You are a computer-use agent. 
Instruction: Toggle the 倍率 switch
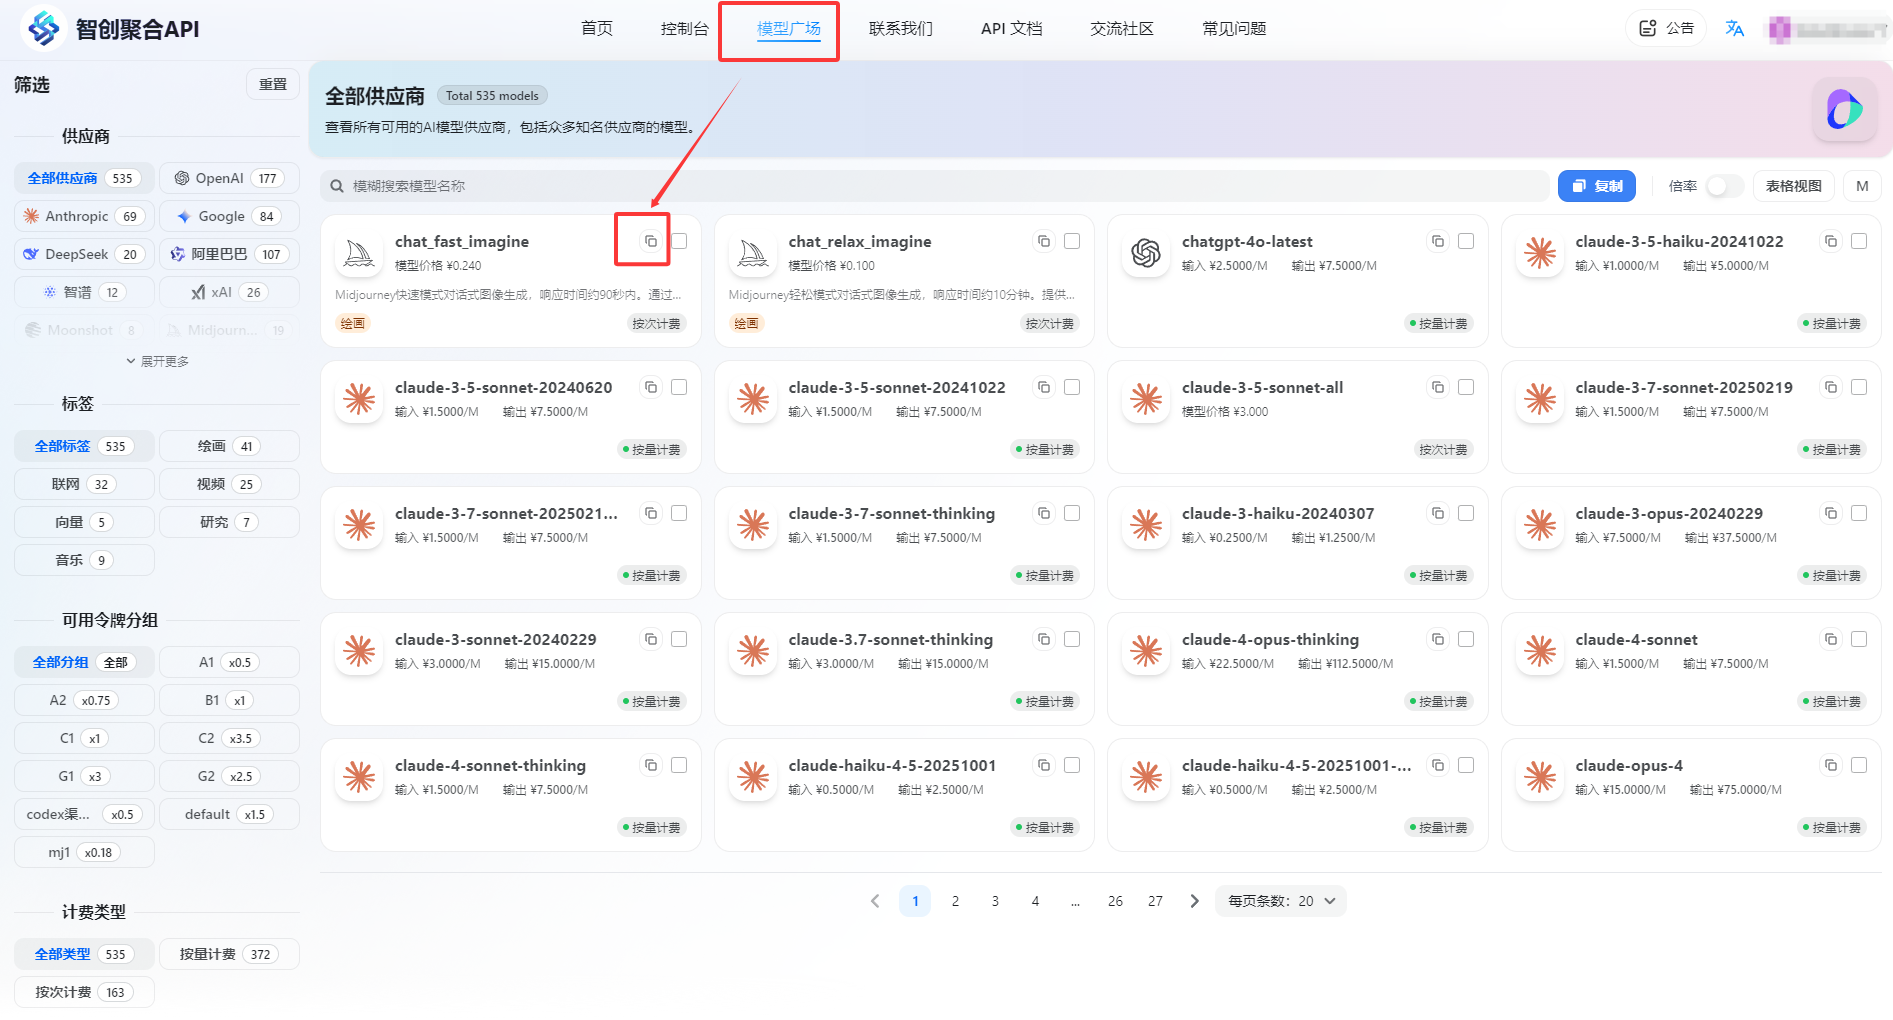click(1723, 185)
